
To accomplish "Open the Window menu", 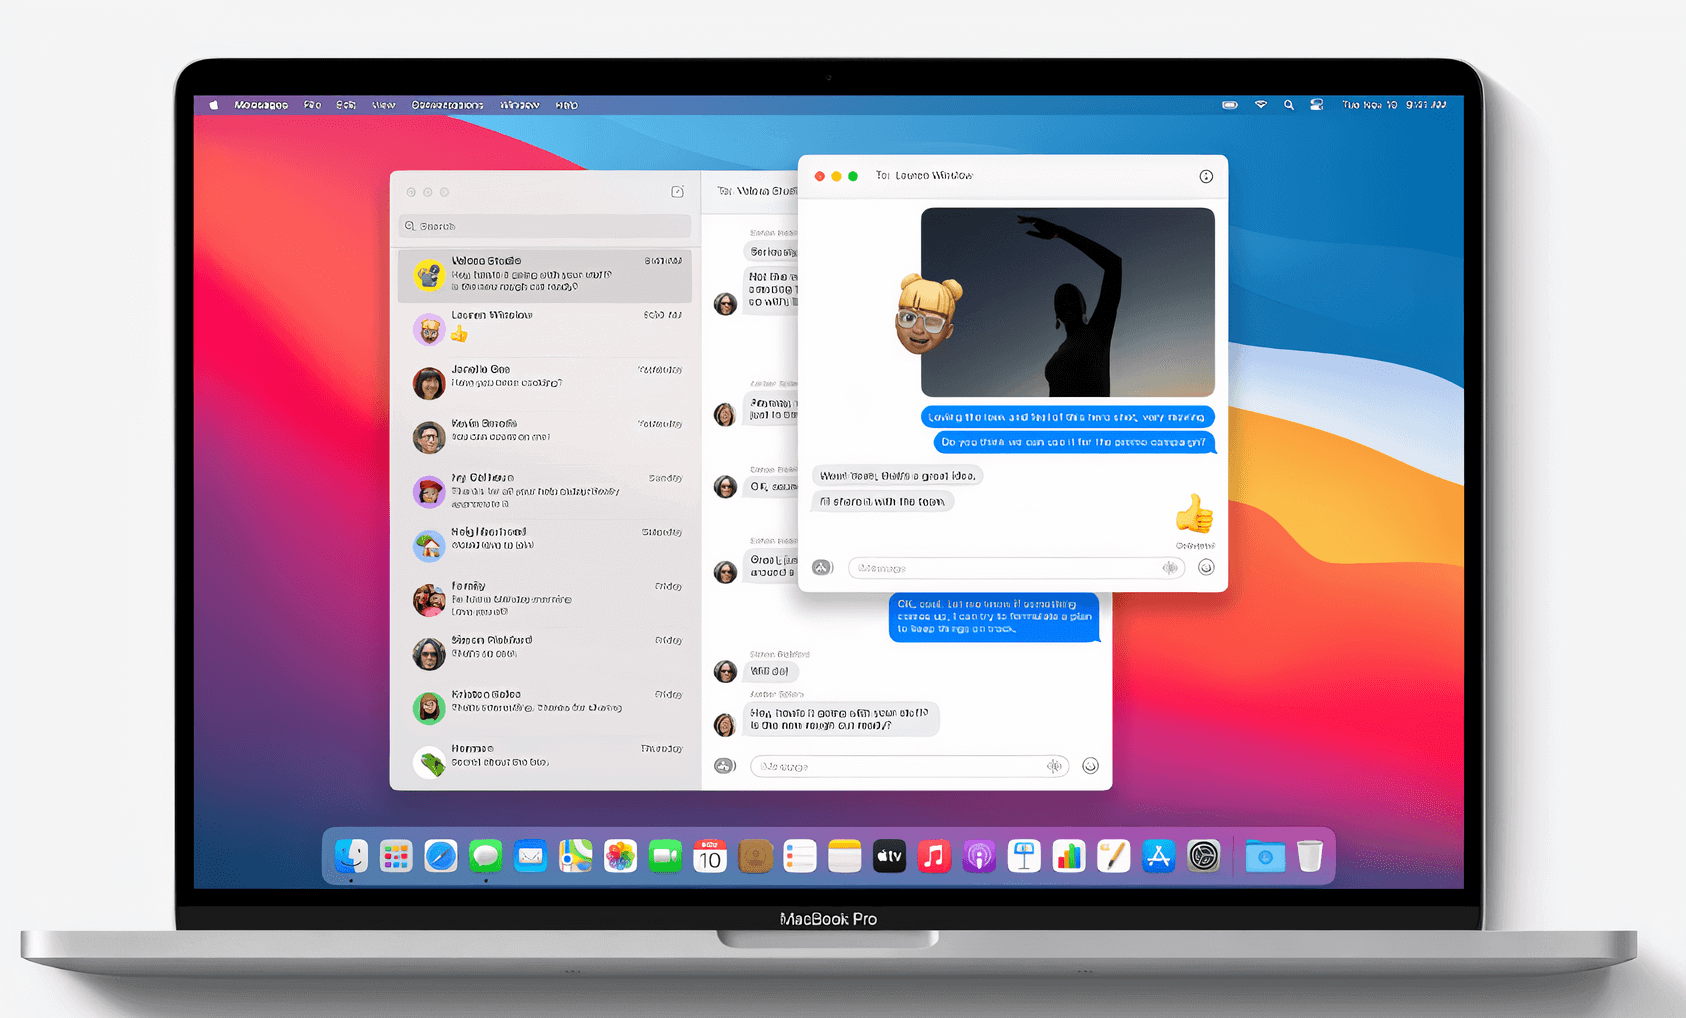I will (520, 105).
